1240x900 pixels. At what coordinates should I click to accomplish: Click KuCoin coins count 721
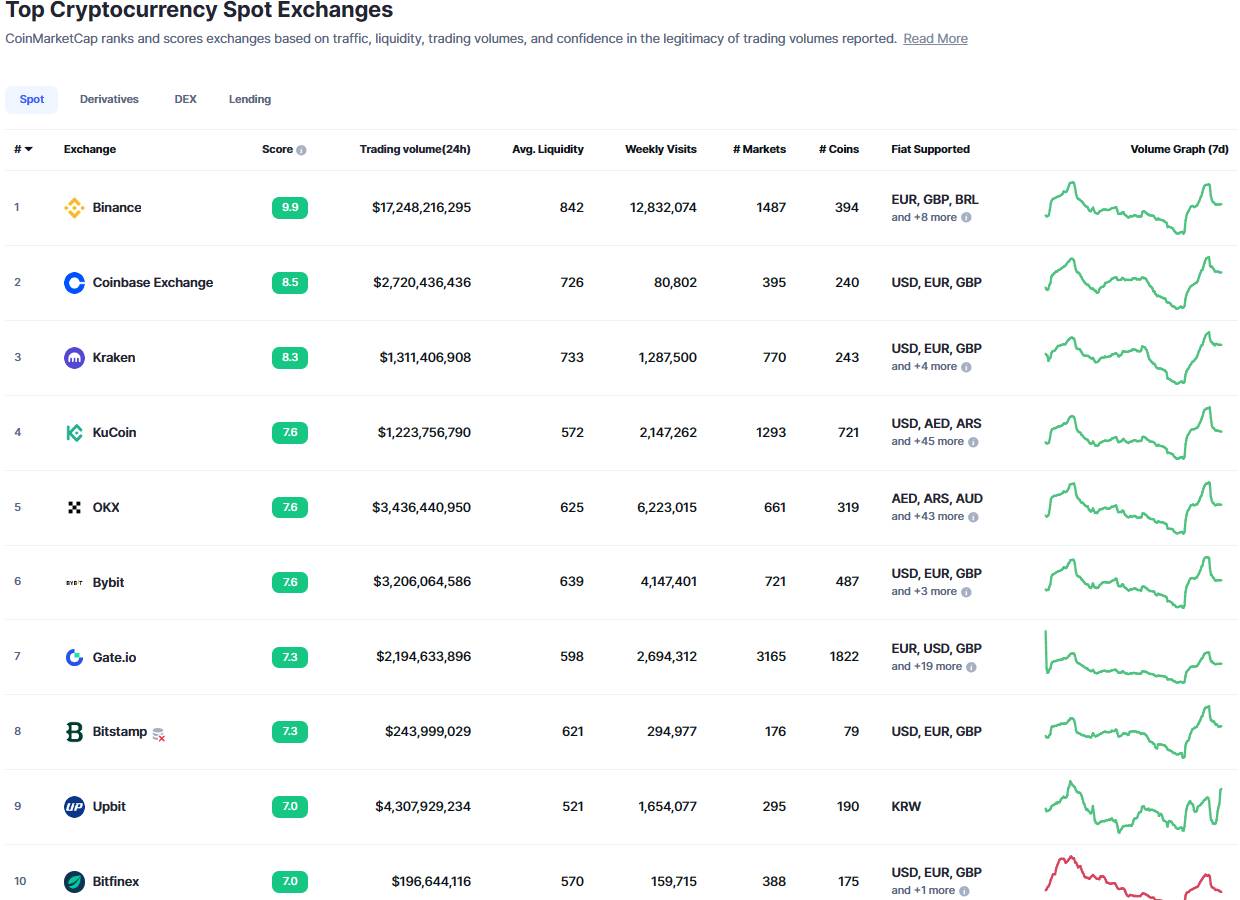pos(848,433)
